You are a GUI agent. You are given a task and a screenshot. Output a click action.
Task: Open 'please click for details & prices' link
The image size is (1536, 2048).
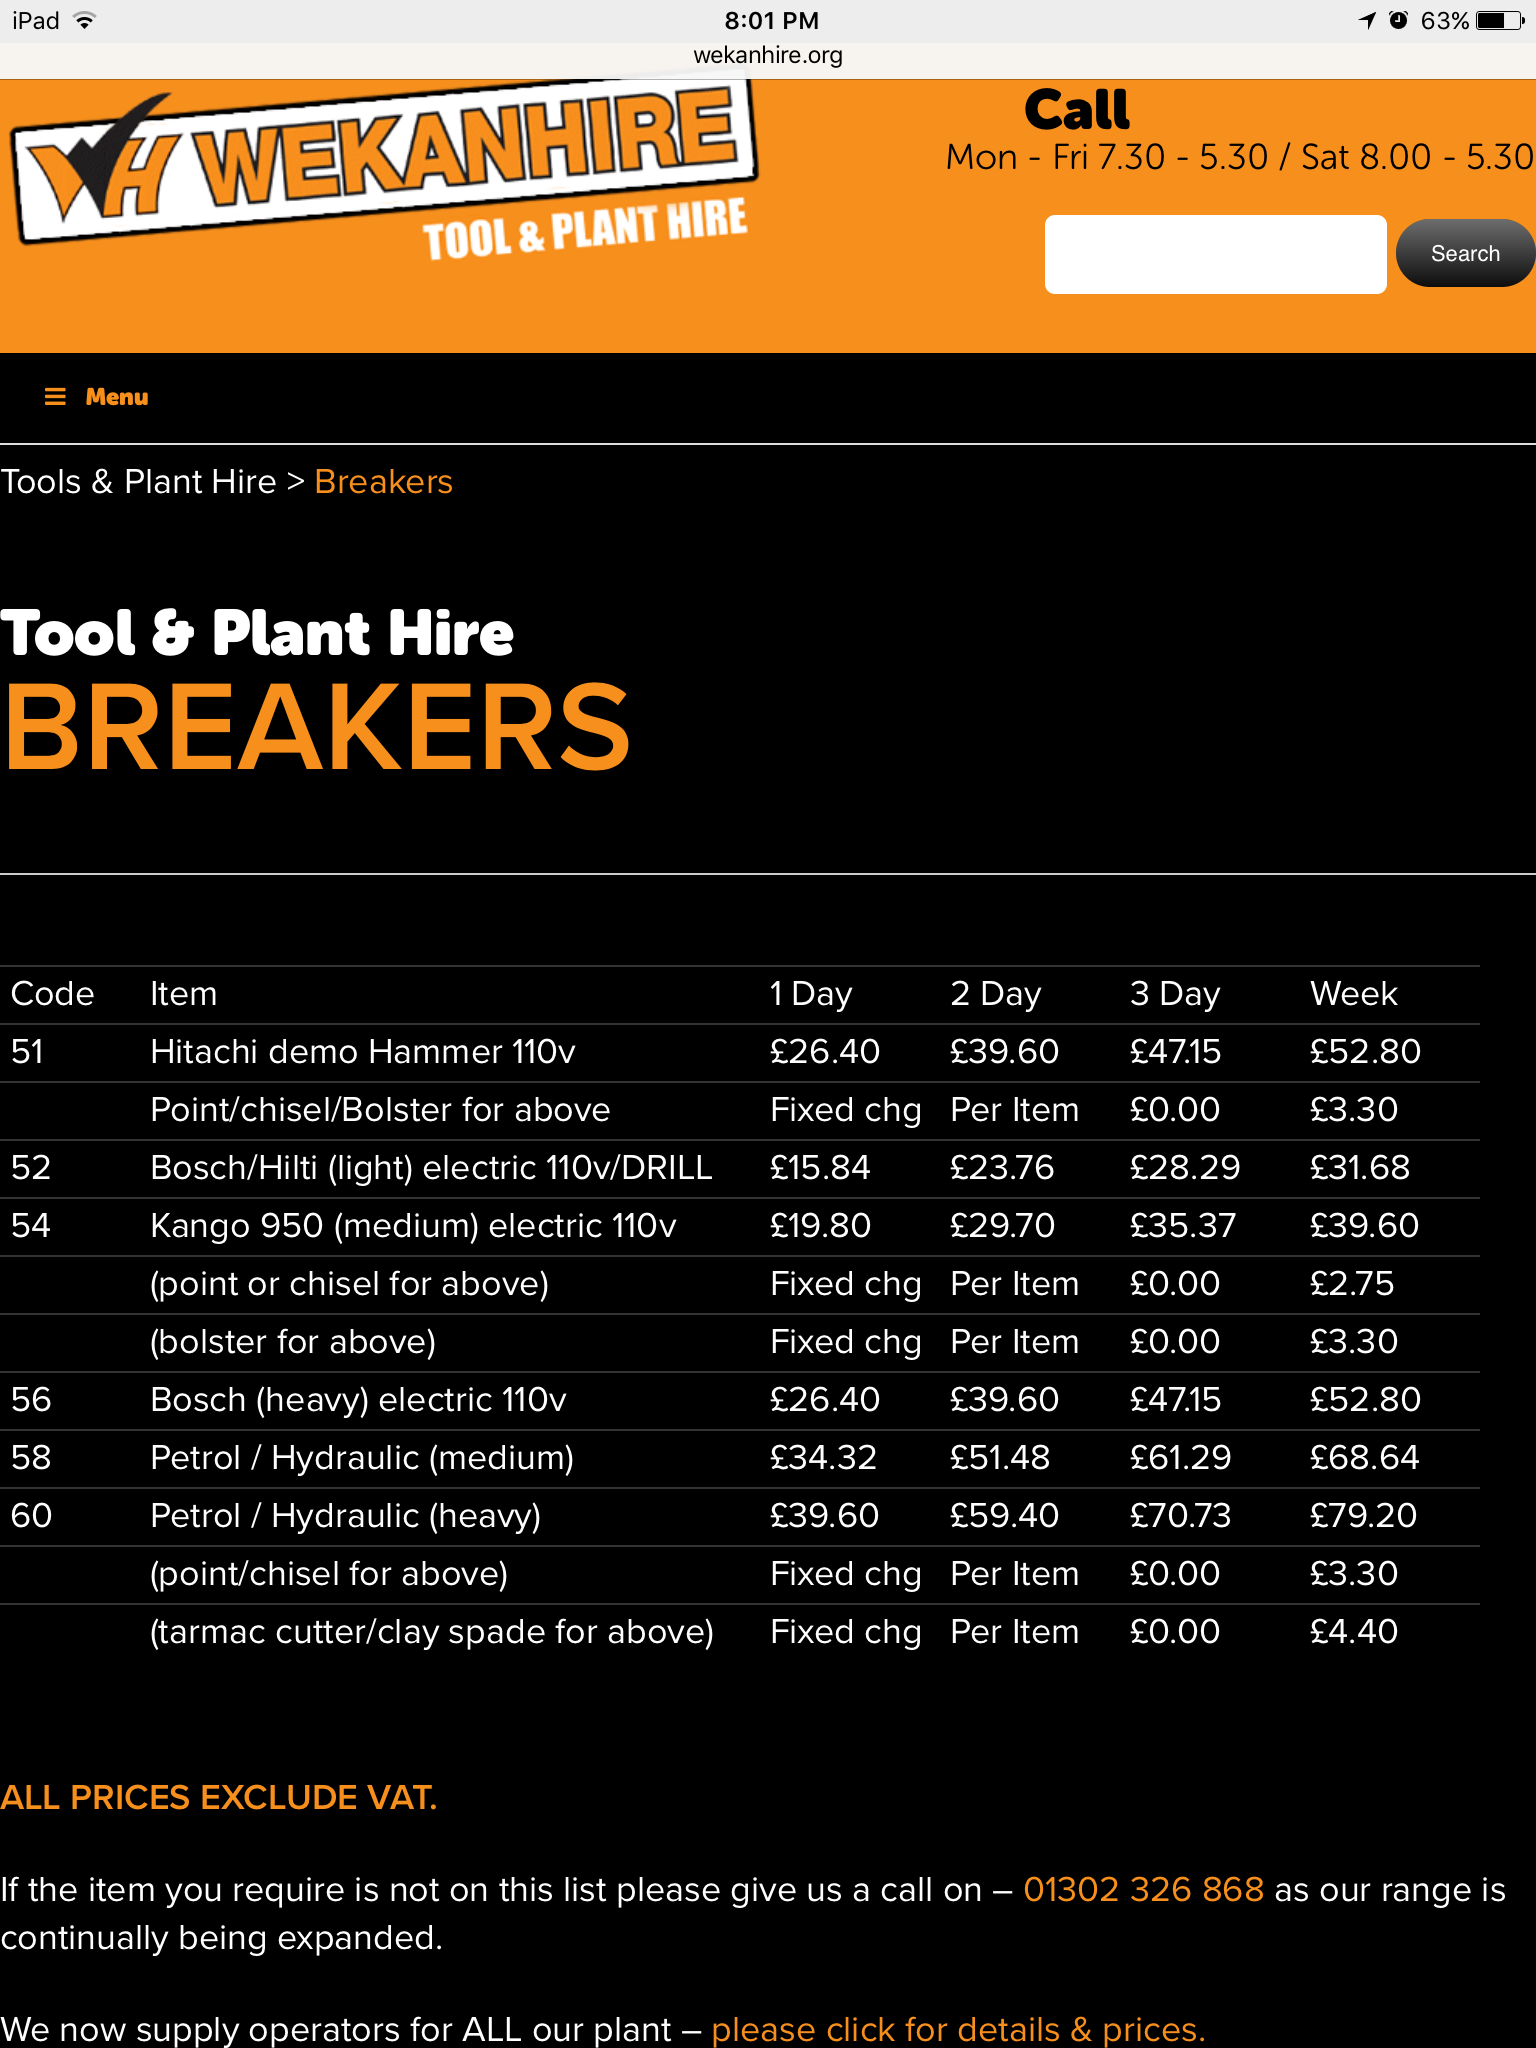pos(958,2029)
